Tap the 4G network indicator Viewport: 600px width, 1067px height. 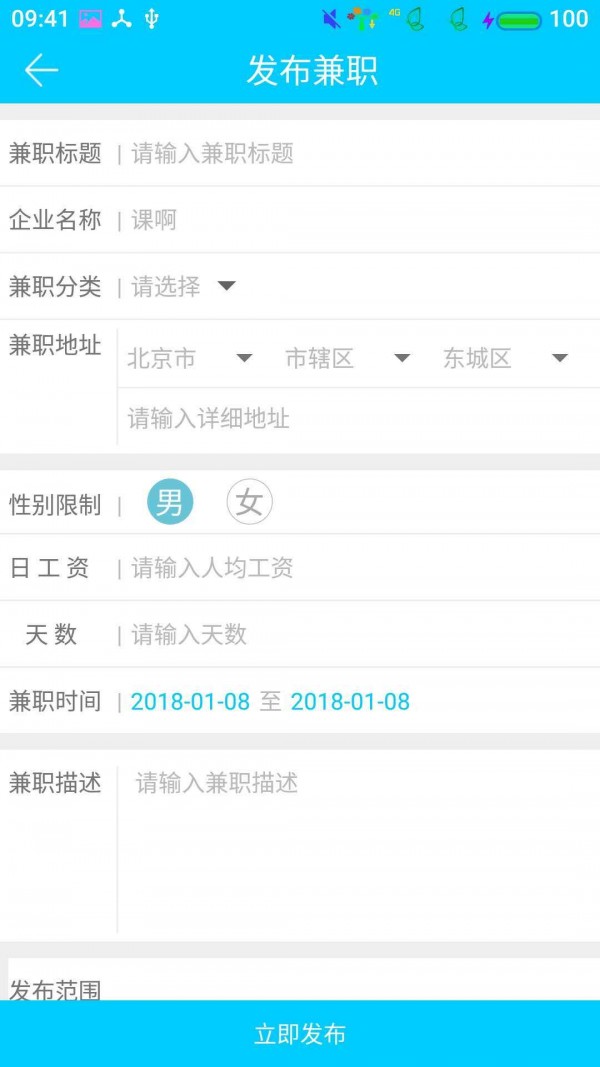(x=397, y=14)
